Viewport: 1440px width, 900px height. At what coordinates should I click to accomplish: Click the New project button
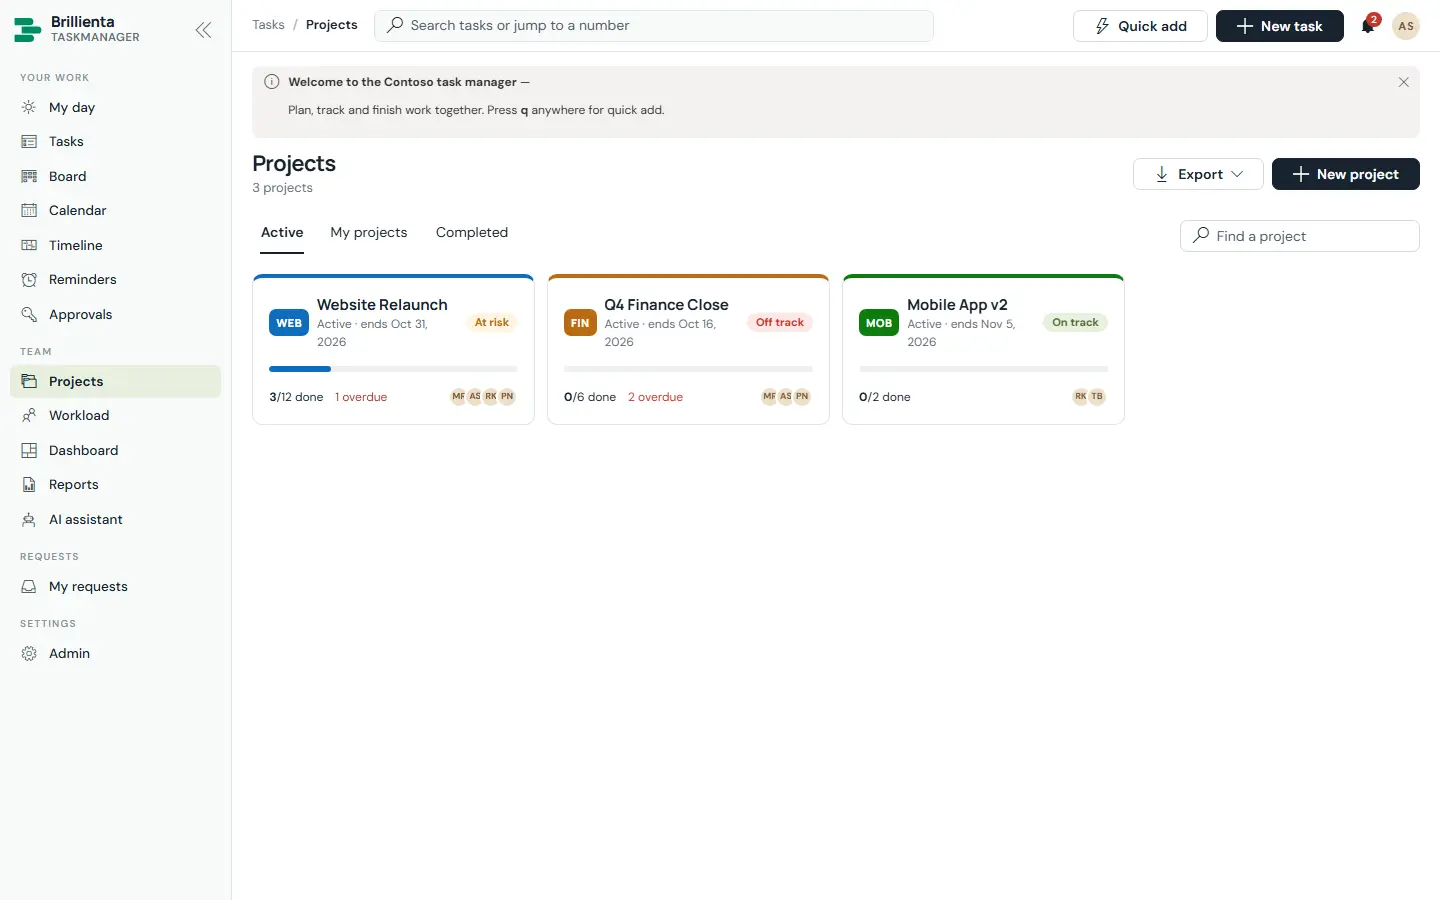(1345, 174)
